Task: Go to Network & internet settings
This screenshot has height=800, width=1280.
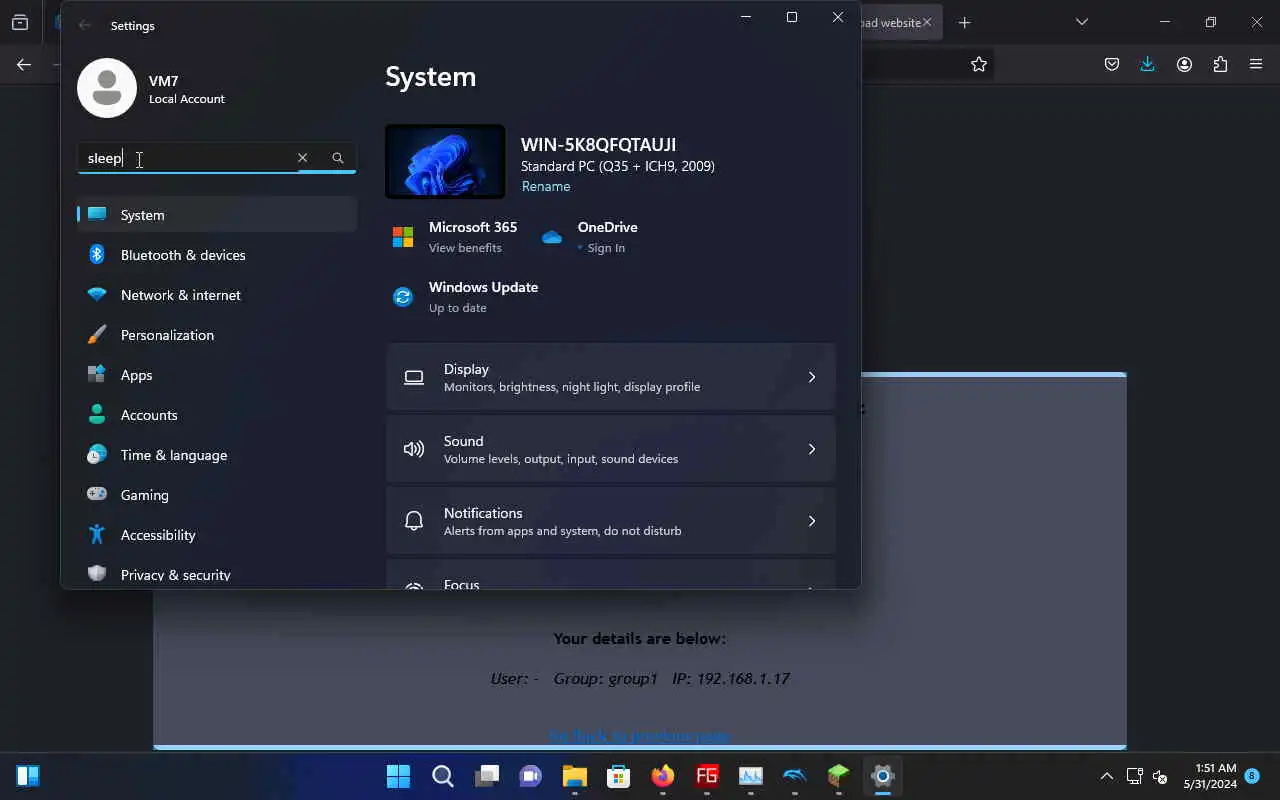Action: tap(217, 295)
